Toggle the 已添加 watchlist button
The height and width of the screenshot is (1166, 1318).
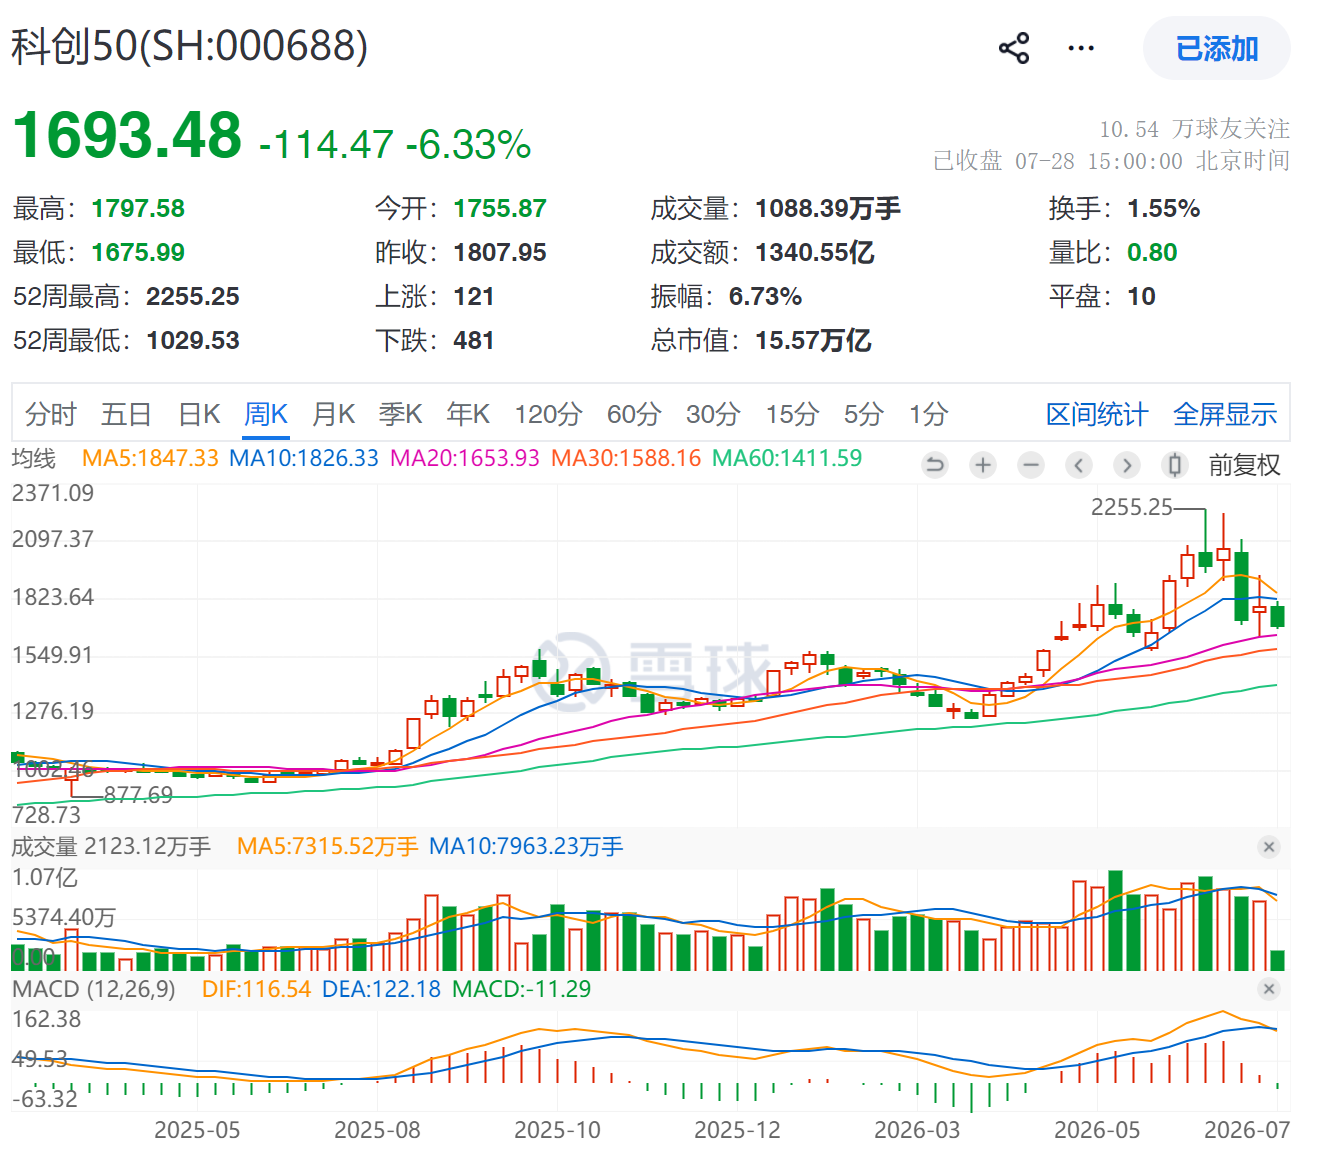coord(1216,48)
